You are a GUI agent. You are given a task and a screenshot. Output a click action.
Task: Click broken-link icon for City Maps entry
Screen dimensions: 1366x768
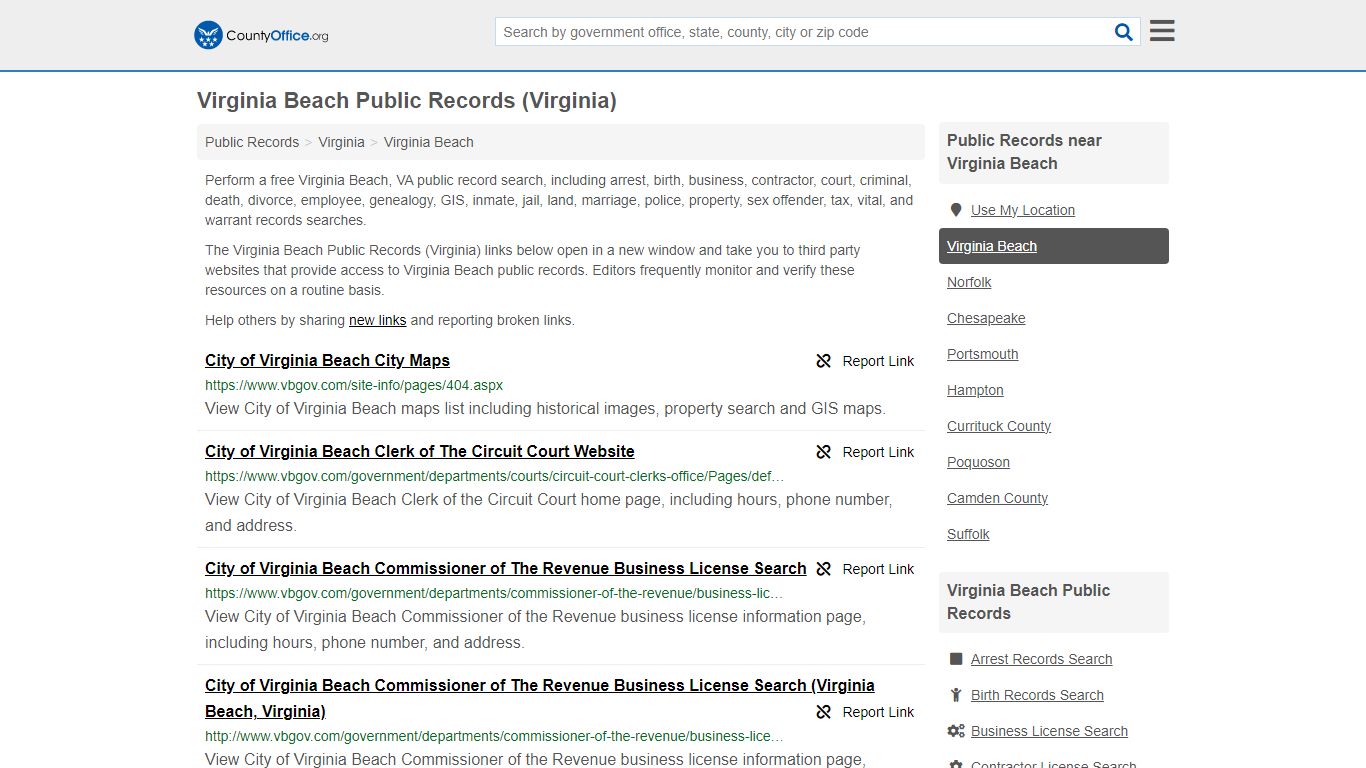coord(824,361)
